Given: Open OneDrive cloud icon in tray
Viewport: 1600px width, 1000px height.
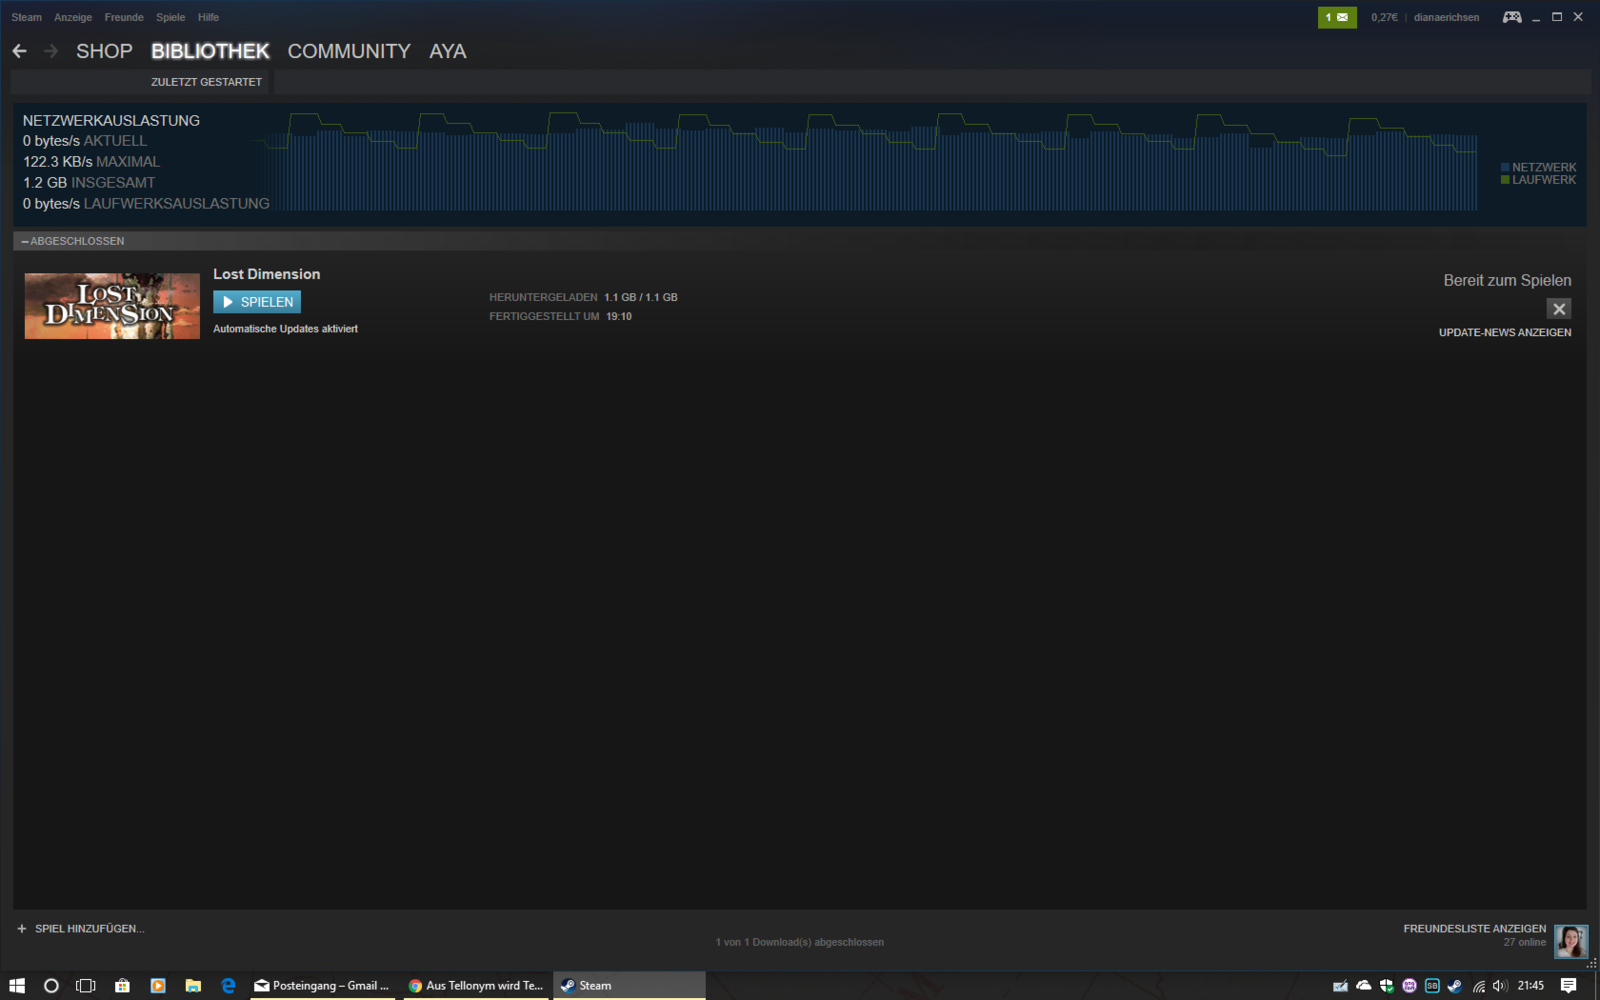Looking at the screenshot, I should [1363, 986].
